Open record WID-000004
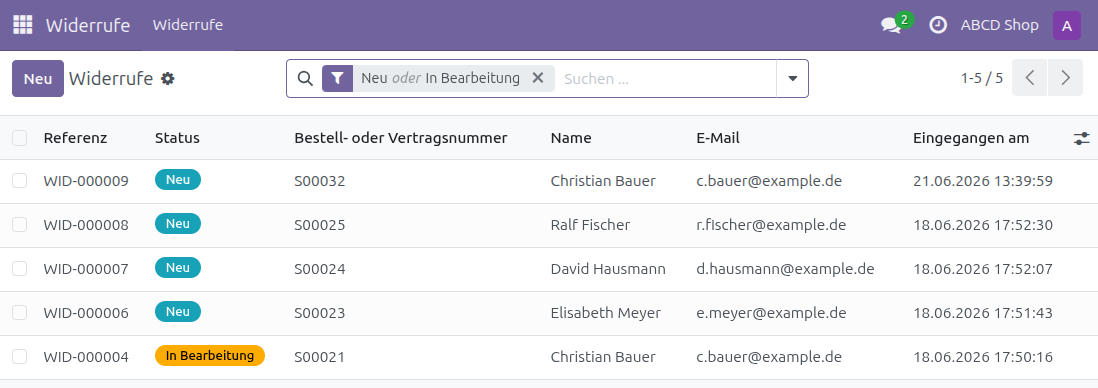The width and height of the screenshot is (1098, 388). (x=86, y=357)
